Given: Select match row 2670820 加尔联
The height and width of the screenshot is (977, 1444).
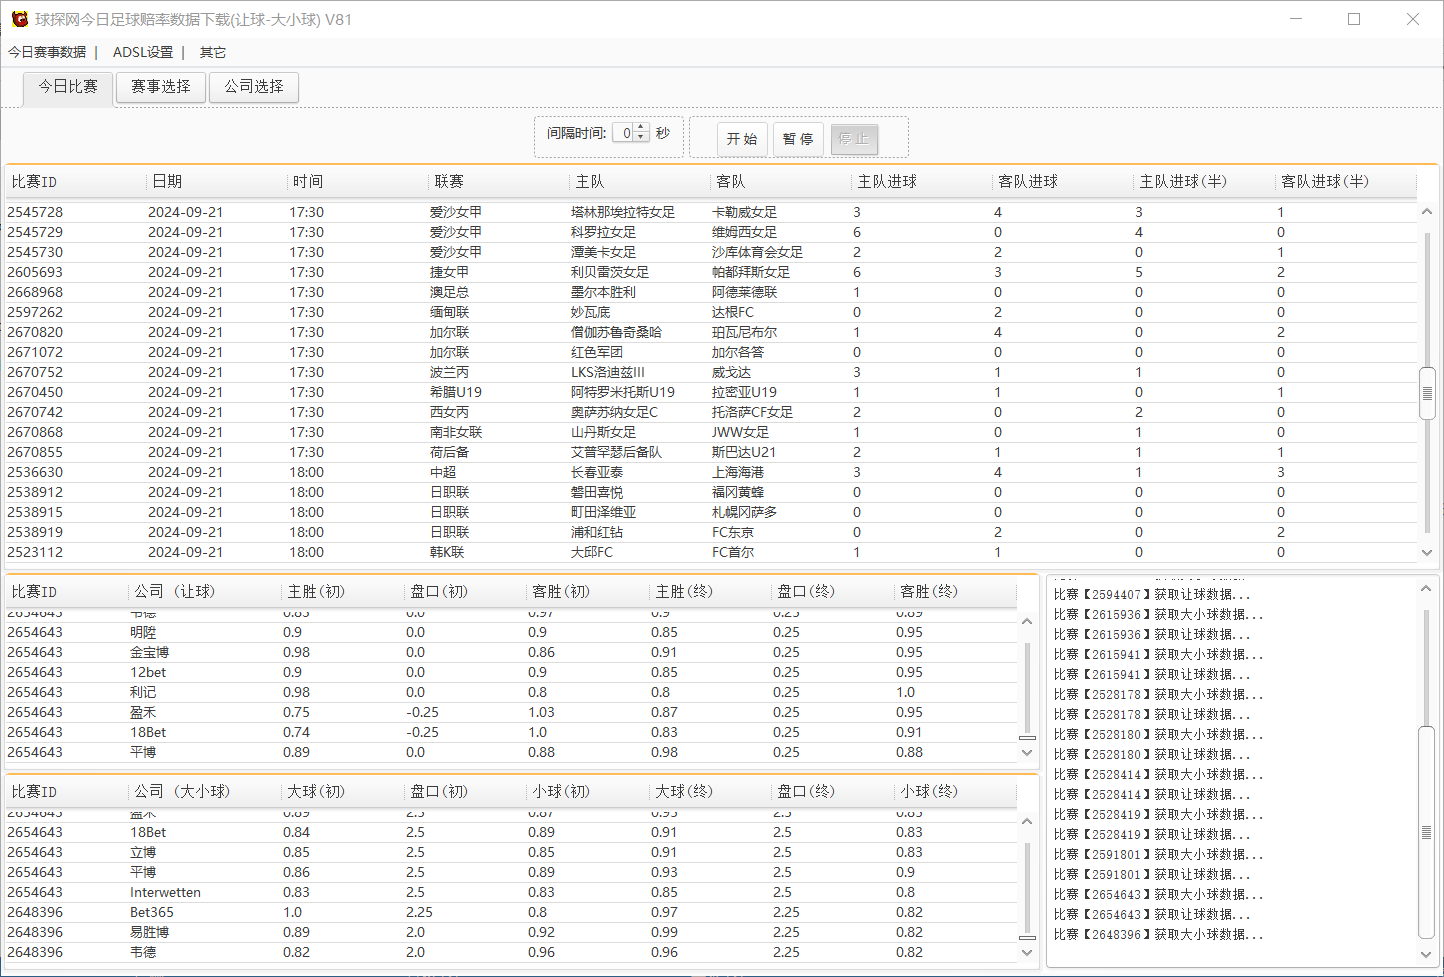Looking at the screenshot, I should (711, 332).
